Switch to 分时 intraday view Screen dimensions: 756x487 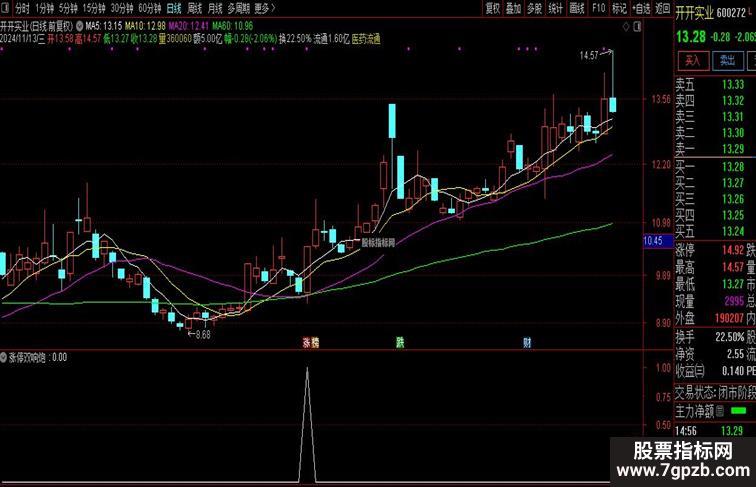click(x=22, y=8)
